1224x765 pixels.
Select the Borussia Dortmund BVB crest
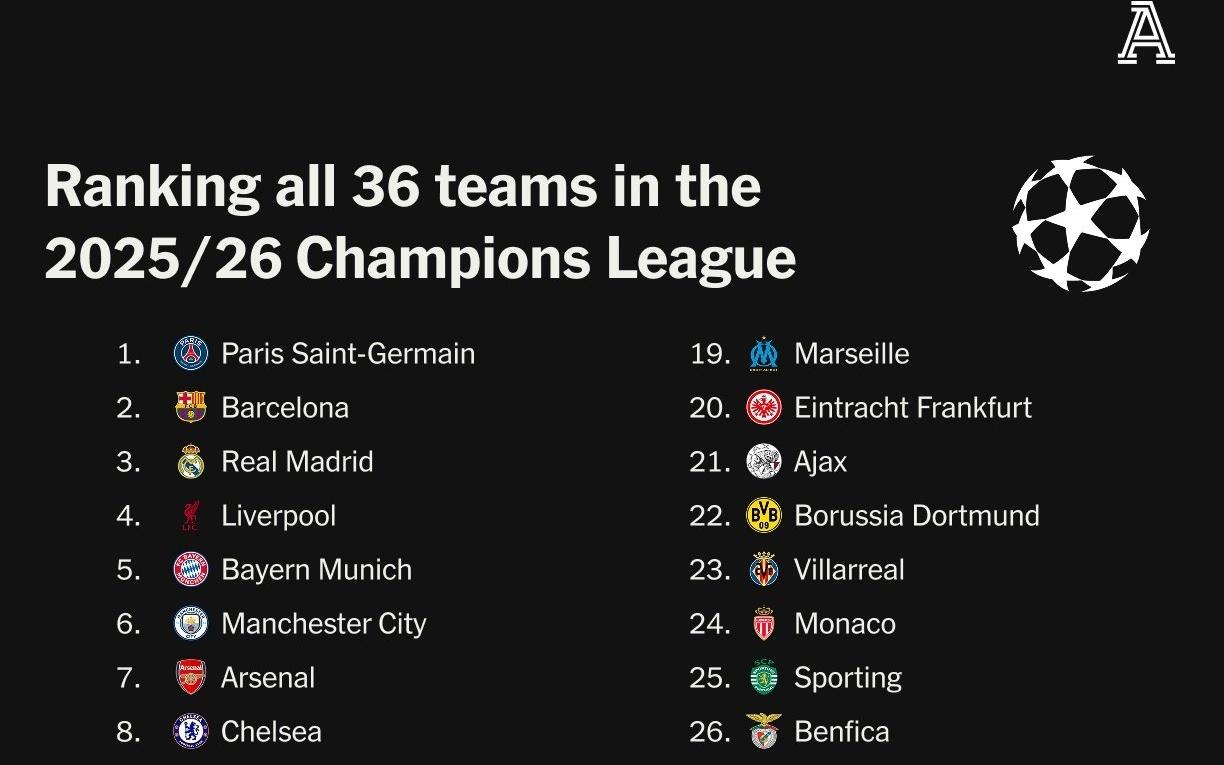click(764, 516)
